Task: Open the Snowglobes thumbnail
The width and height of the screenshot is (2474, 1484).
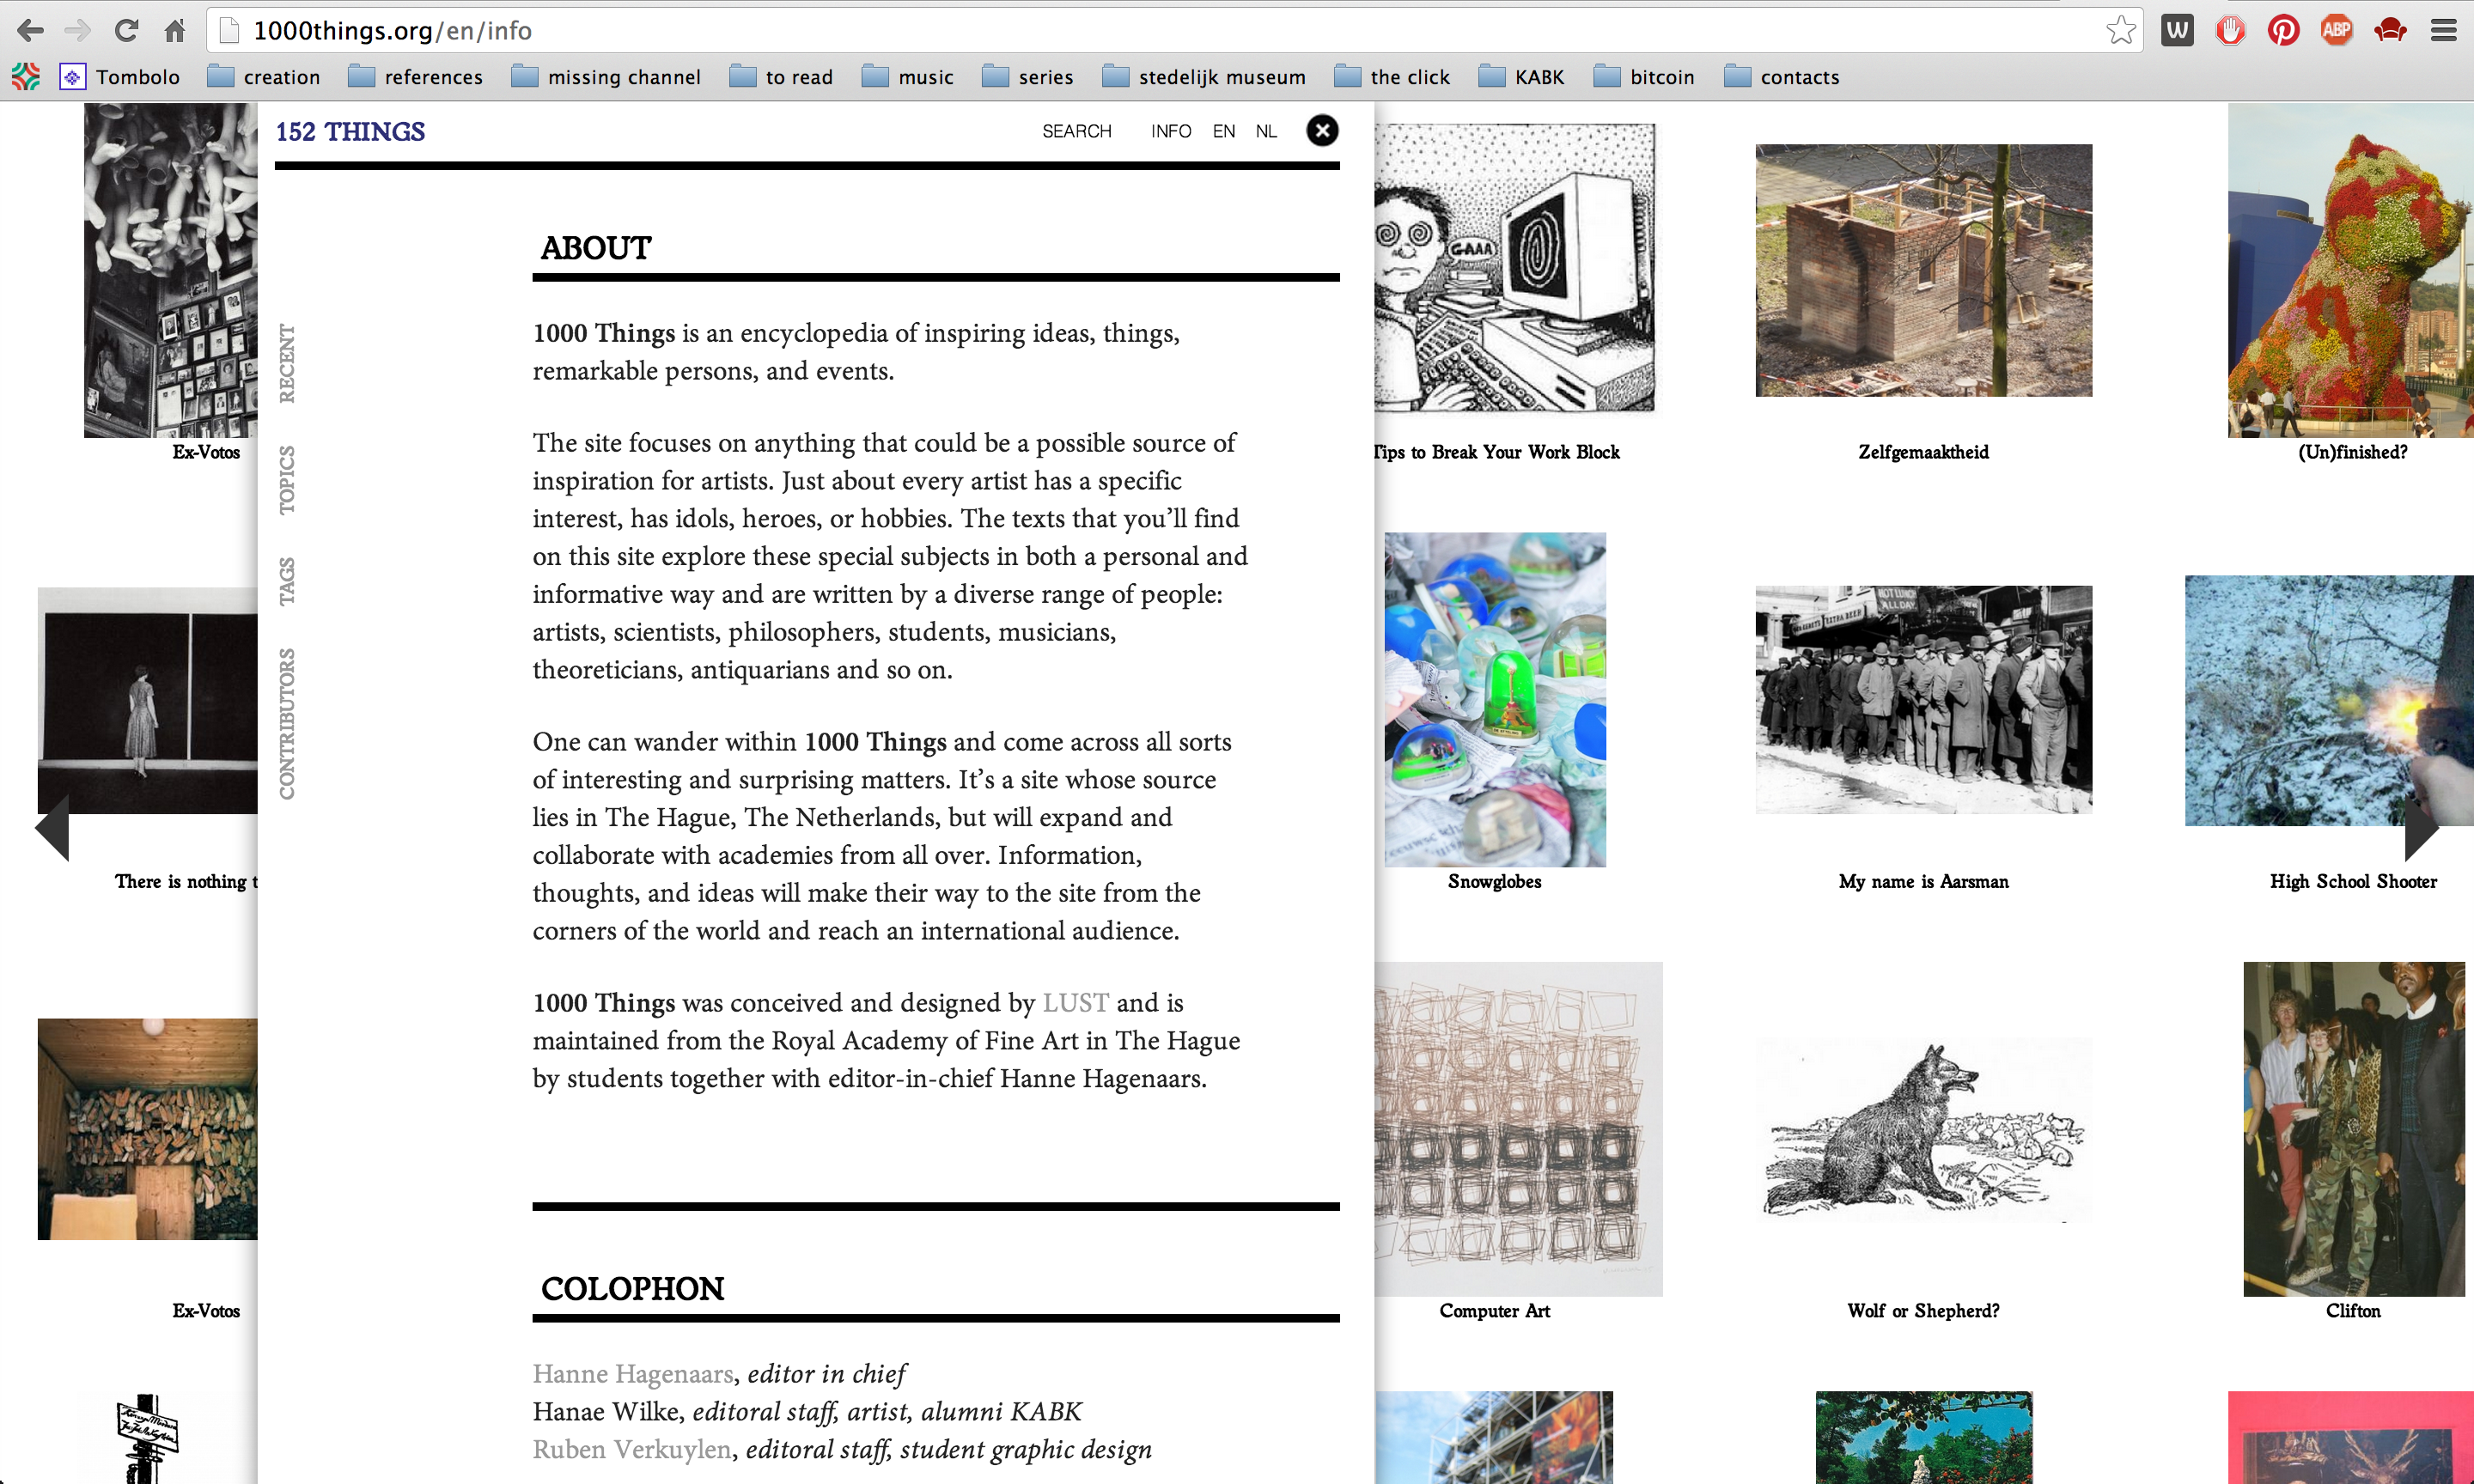Action: [x=1494, y=700]
